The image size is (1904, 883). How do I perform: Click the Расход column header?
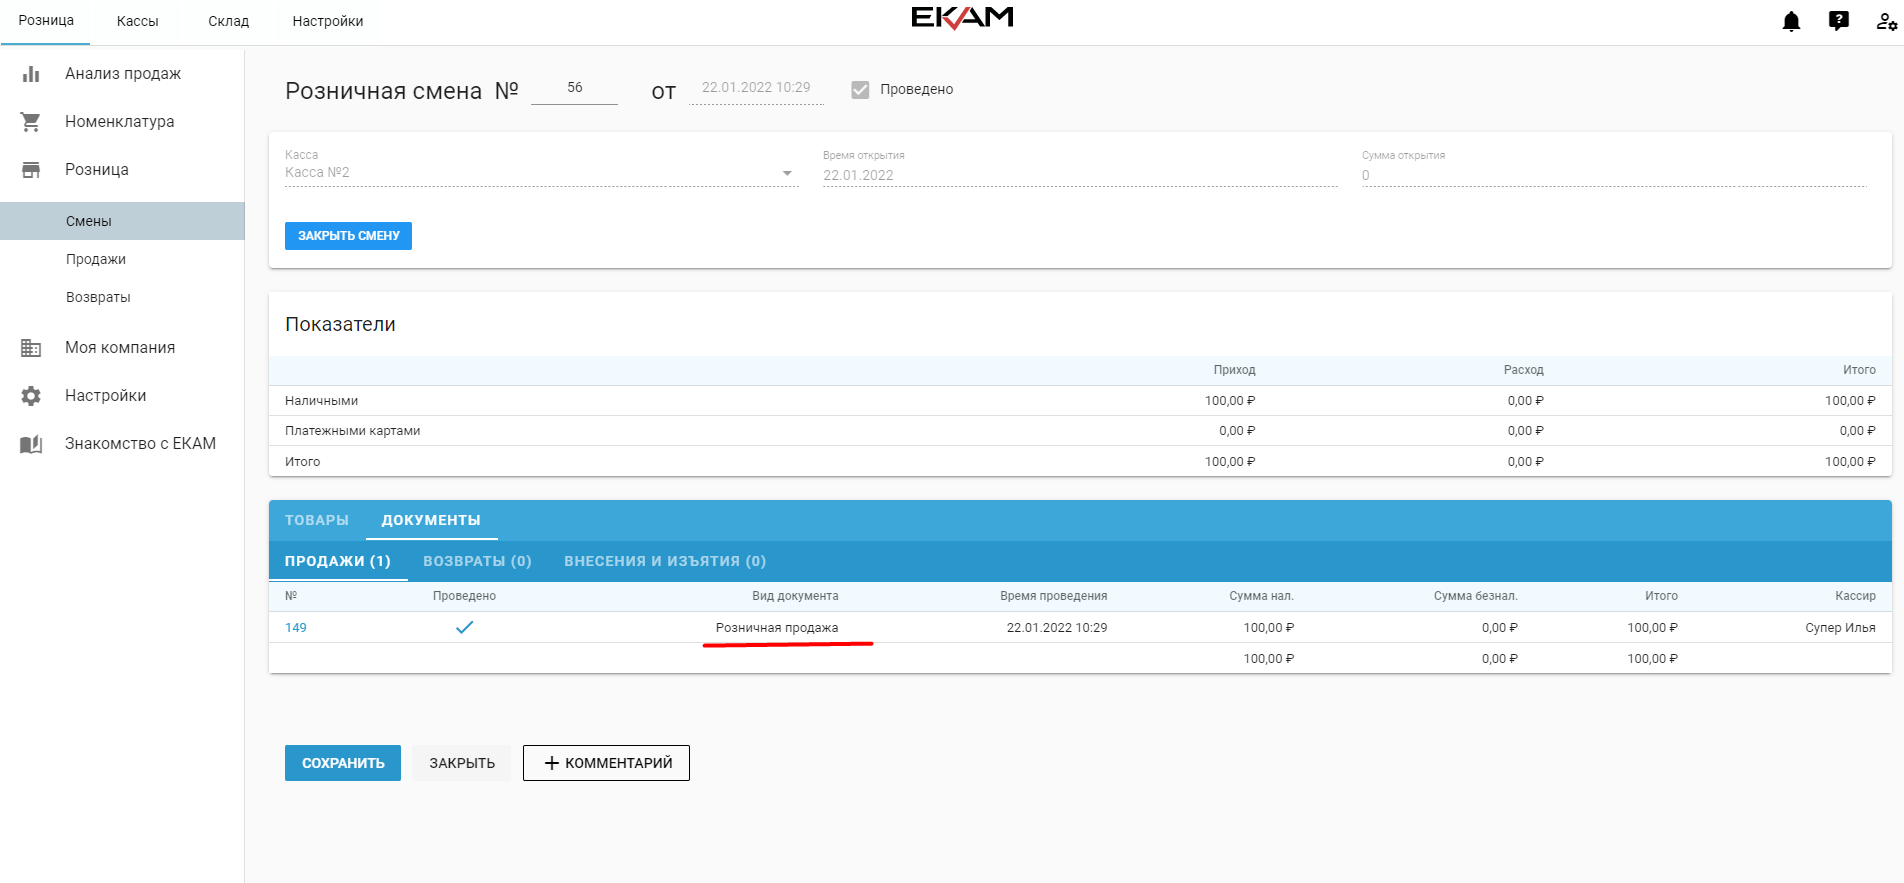click(x=1523, y=370)
